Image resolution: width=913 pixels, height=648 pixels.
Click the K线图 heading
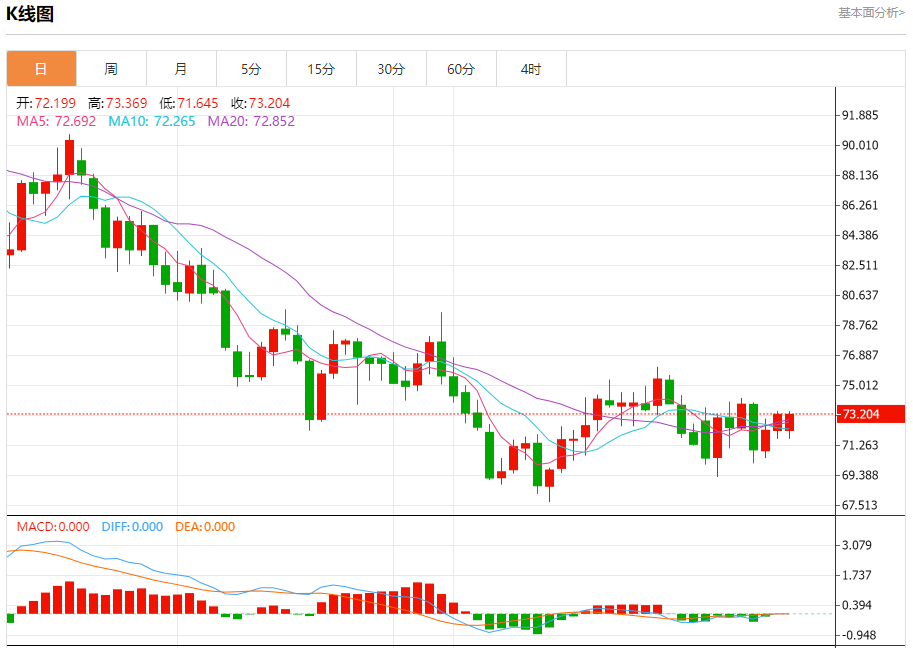(30, 13)
